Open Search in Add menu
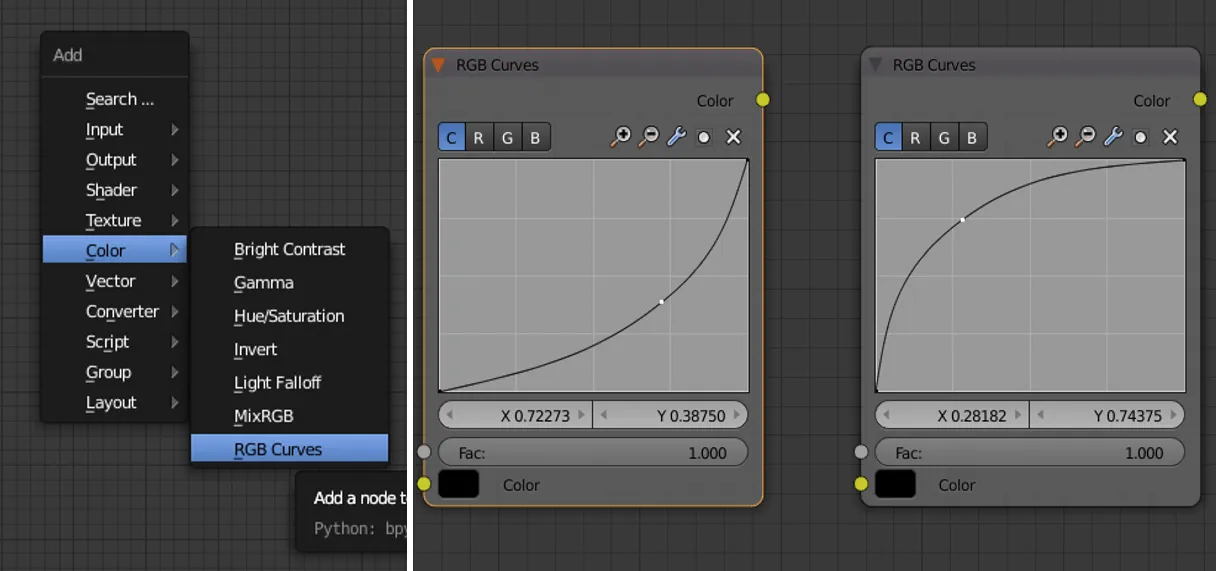1216x571 pixels. [x=115, y=99]
